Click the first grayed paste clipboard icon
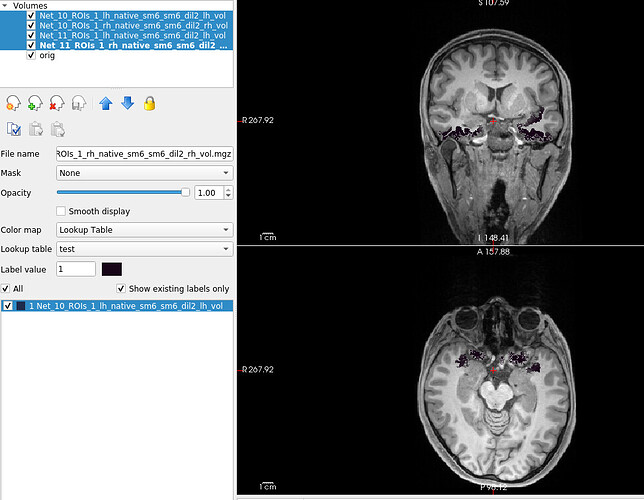This screenshot has height=500, width=644. click(x=36, y=129)
